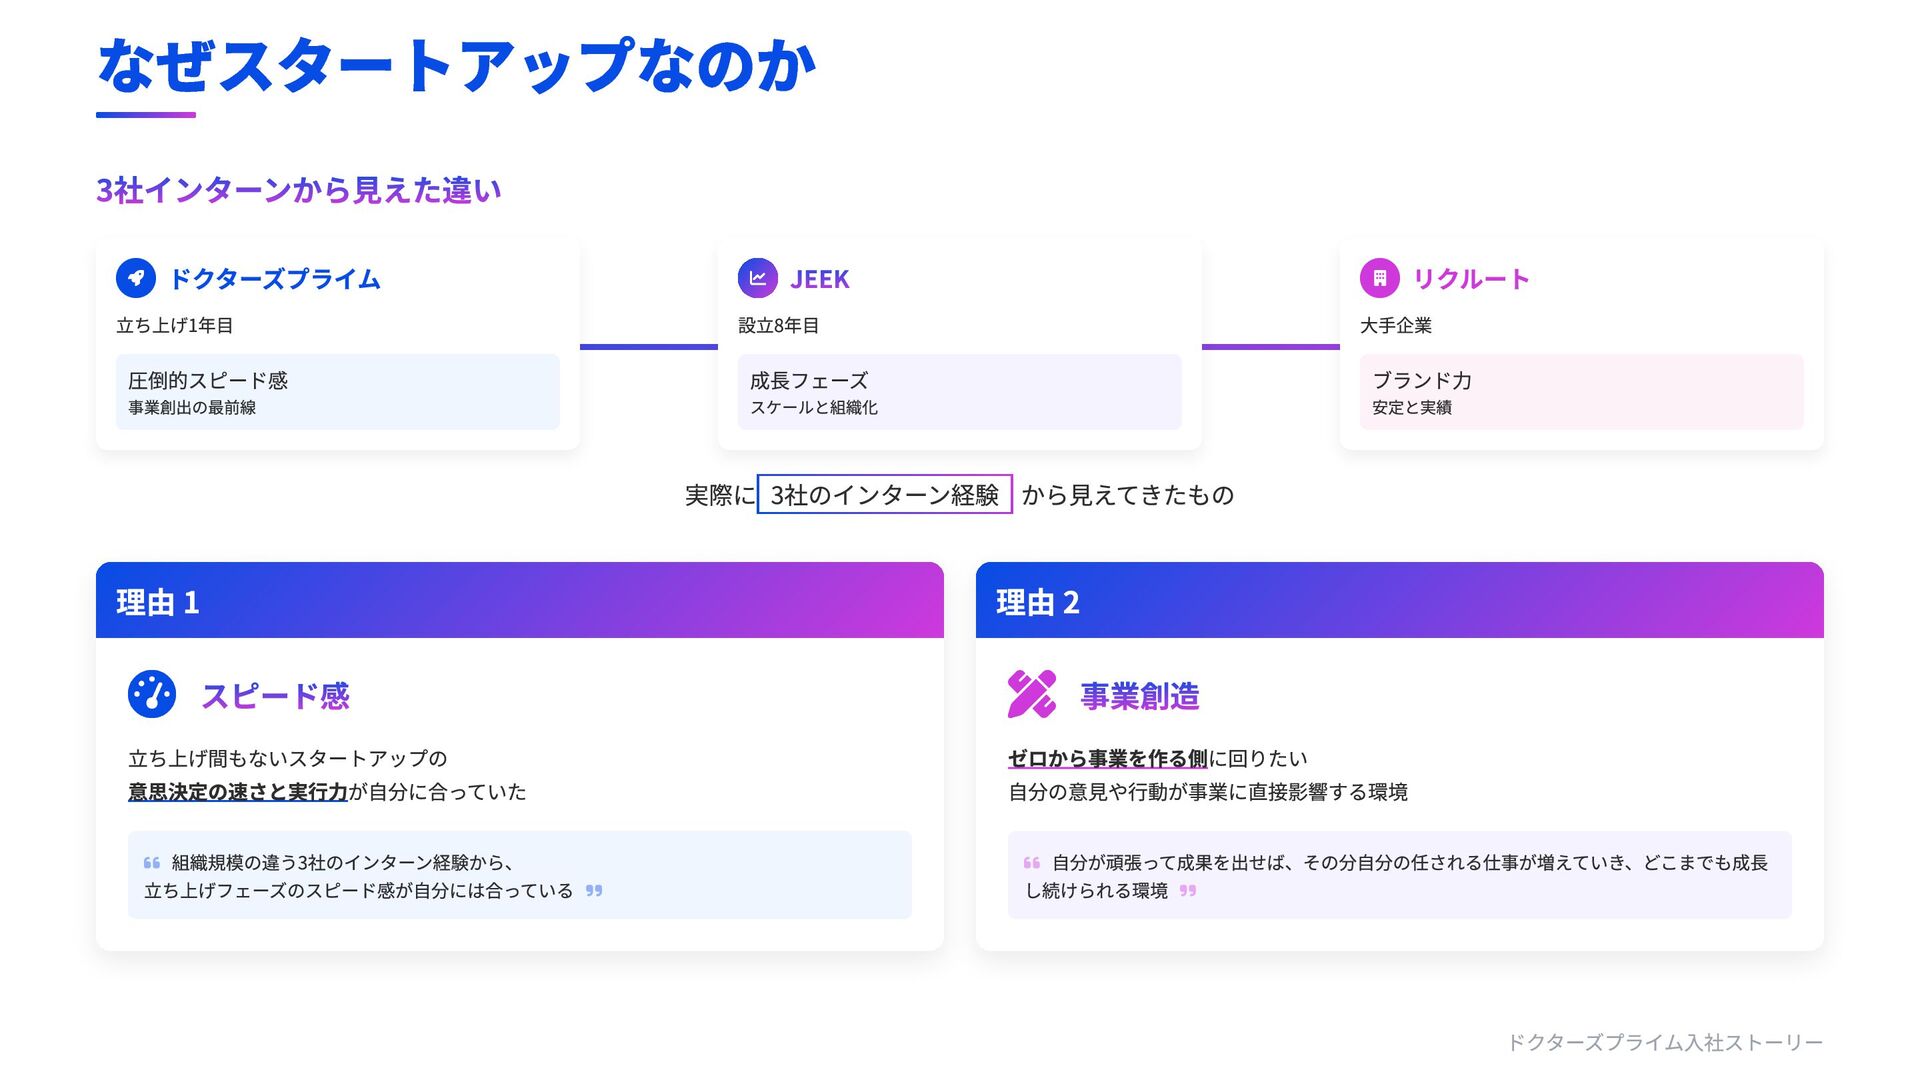
Task: Click the title なぜスタートアップなのか
Action: pos(457,66)
